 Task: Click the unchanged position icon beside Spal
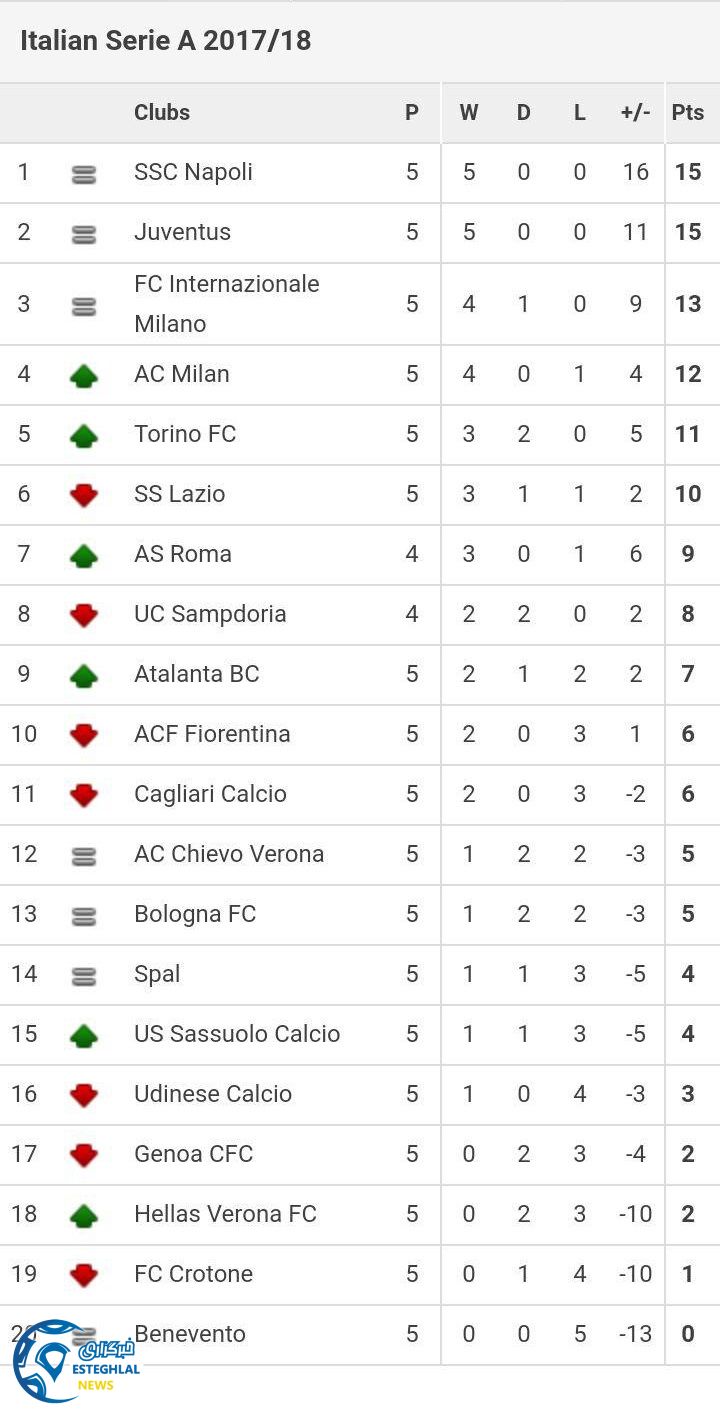(84, 975)
